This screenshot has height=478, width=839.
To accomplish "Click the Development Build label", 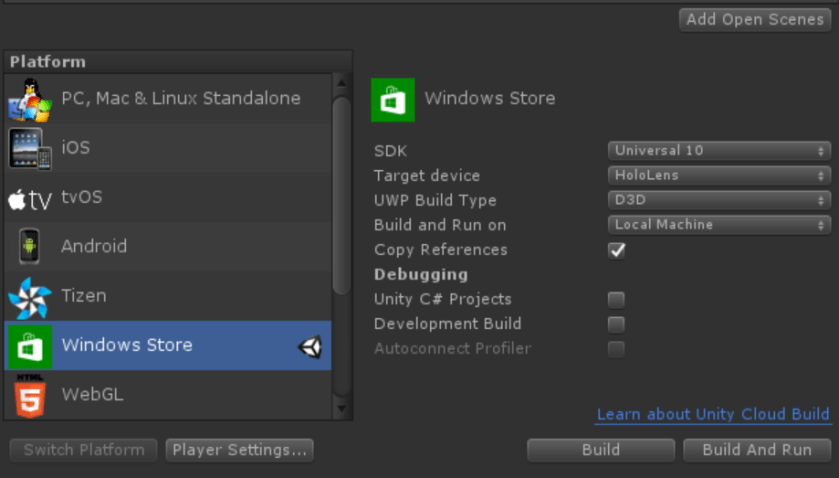I will click(x=447, y=324).
